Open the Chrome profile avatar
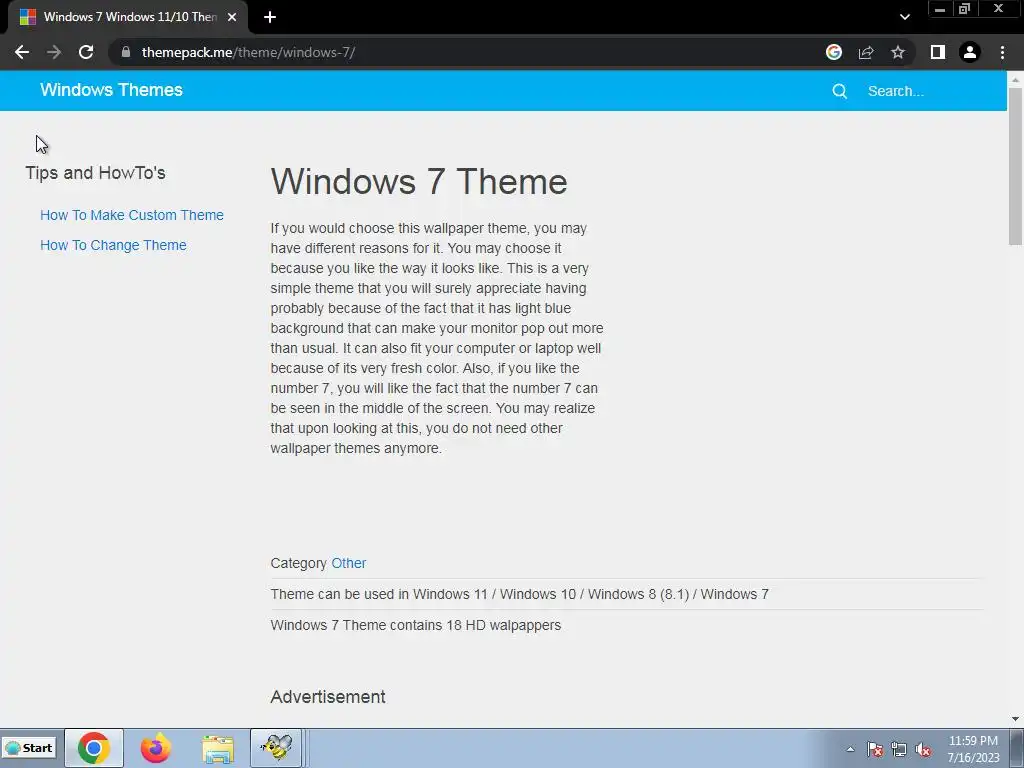The width and height of the screenshot is (1024, 768). pyautogui.click(x=970, y=52)
